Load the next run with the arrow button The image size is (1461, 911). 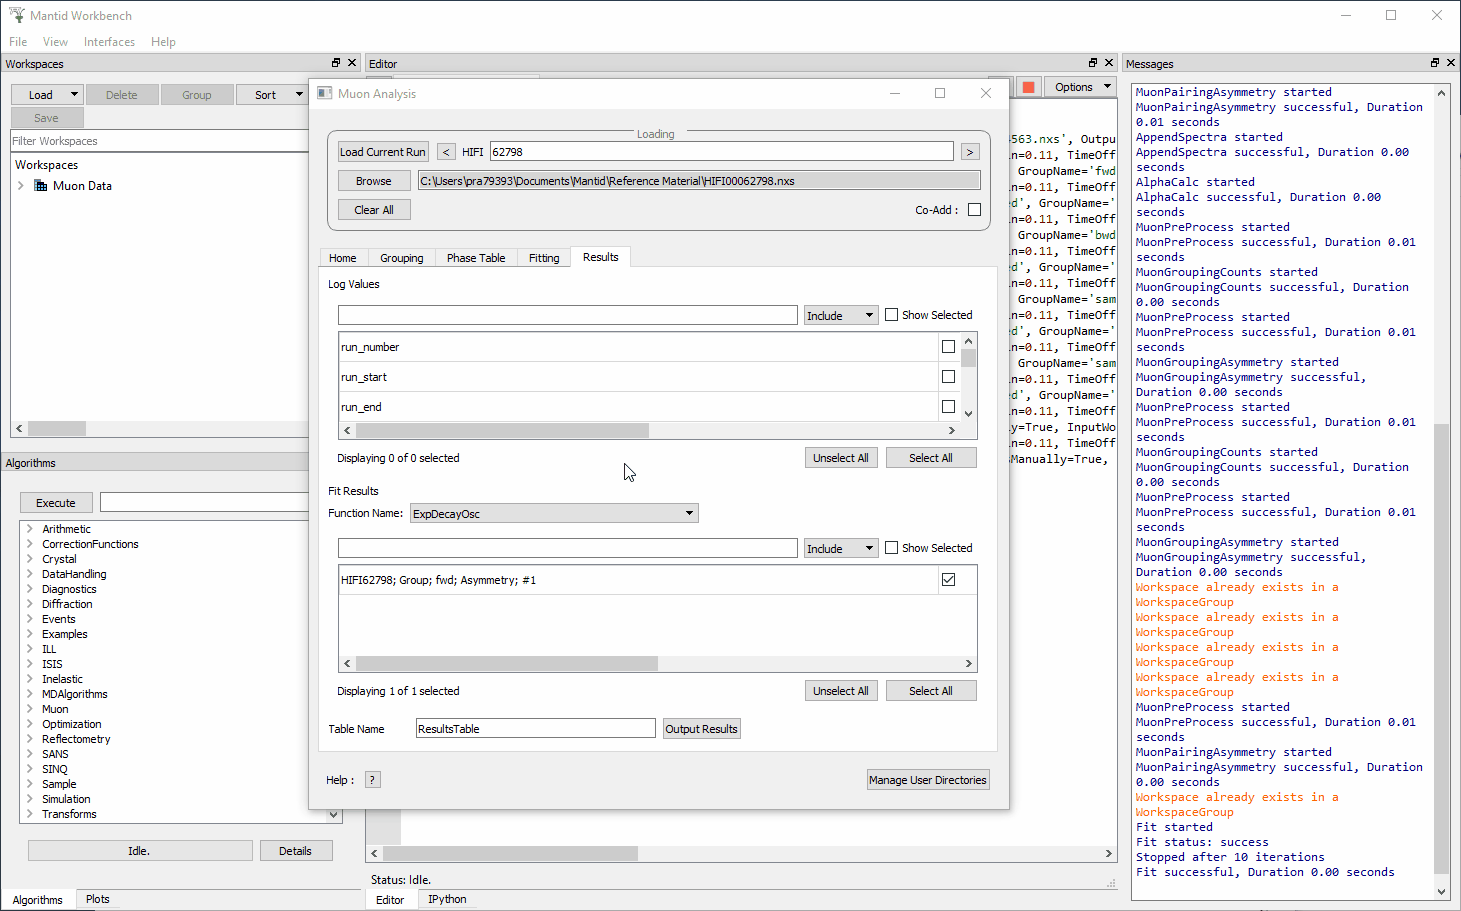969,151
